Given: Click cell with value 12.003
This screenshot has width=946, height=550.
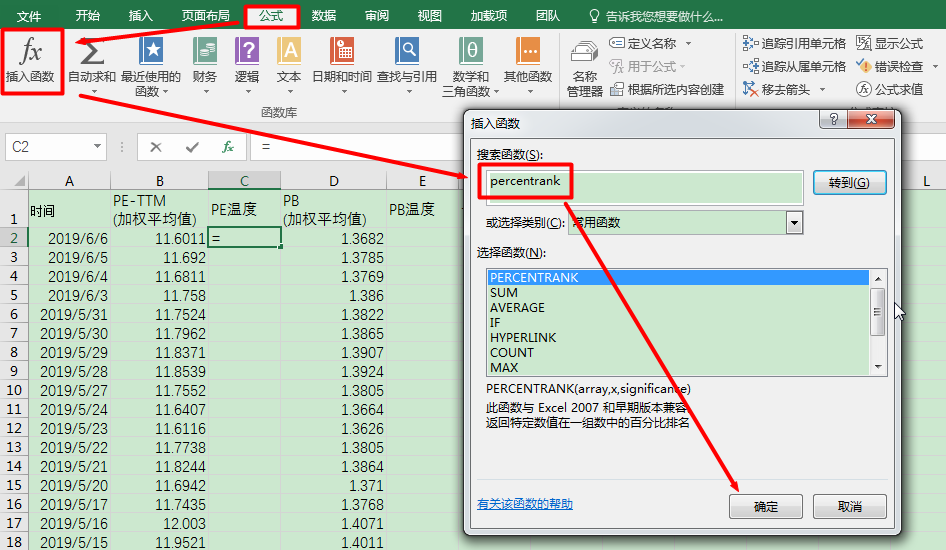Looking at the screenshot, I should pyautogui.click(x=159, y=523).
